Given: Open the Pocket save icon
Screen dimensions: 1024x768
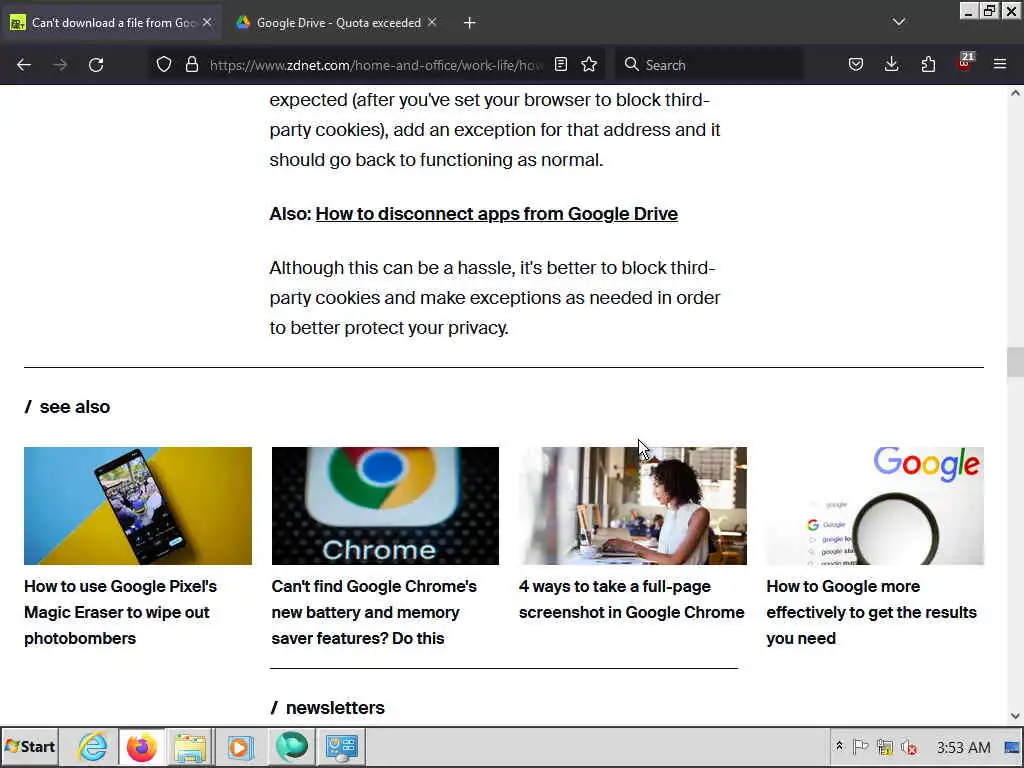Looking at the screenshot, I should [856, 64].
